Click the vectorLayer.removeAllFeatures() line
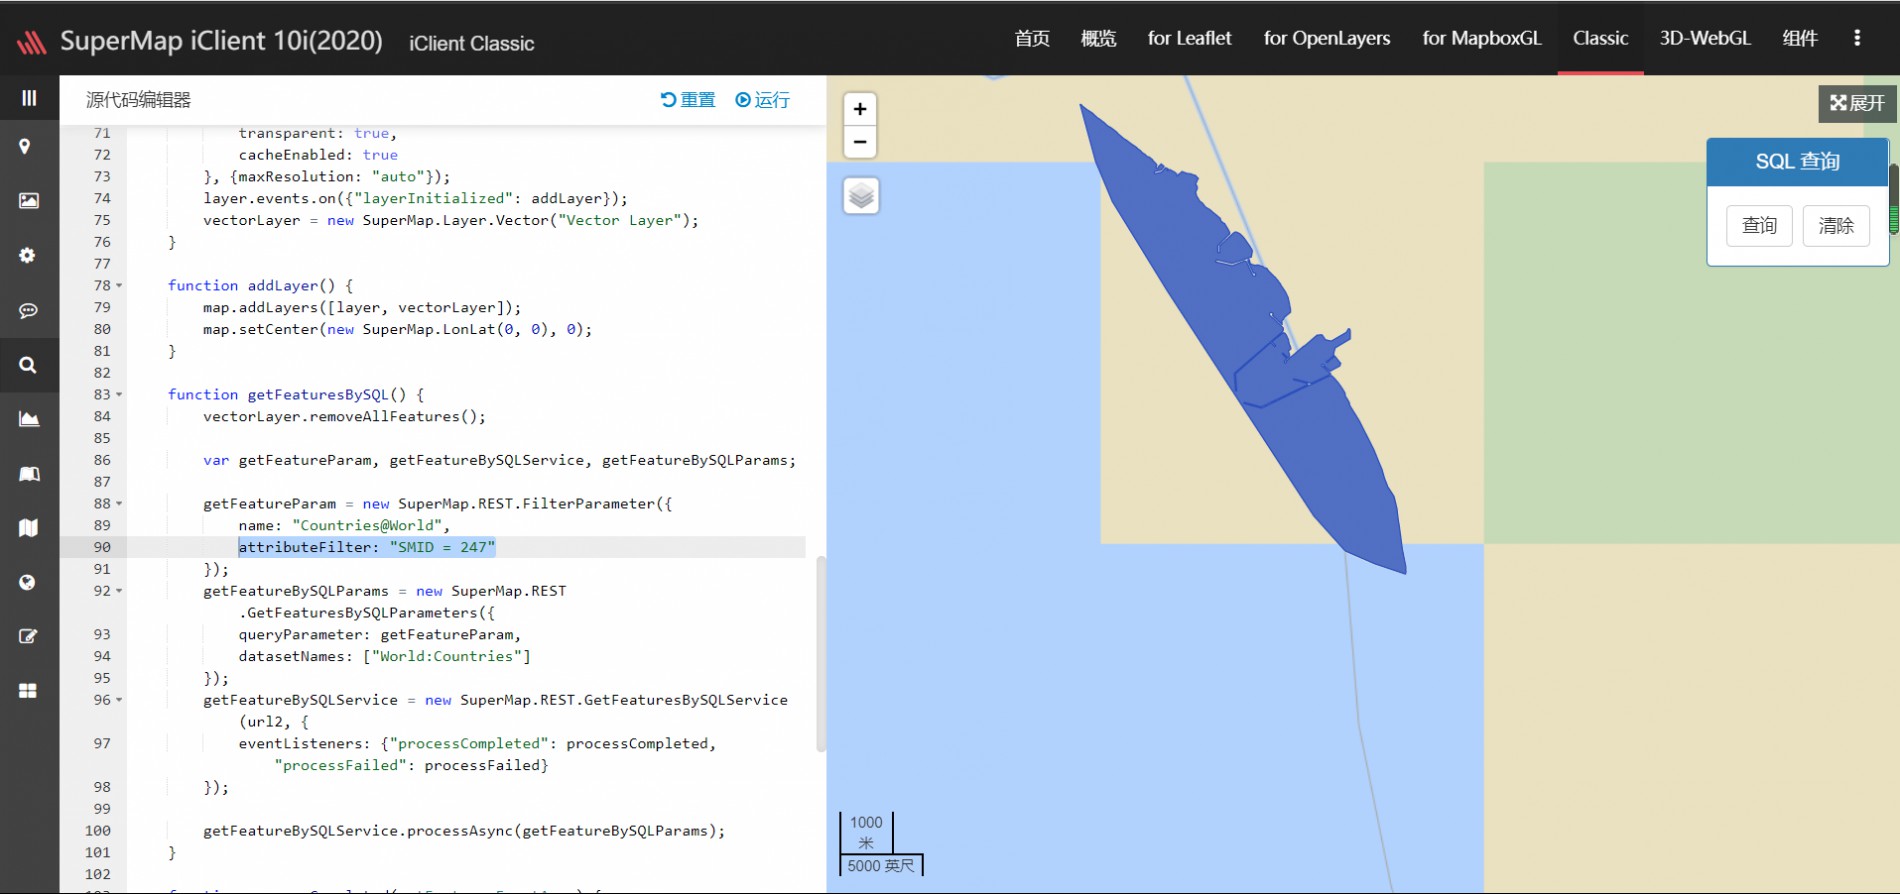 (344, 416)
